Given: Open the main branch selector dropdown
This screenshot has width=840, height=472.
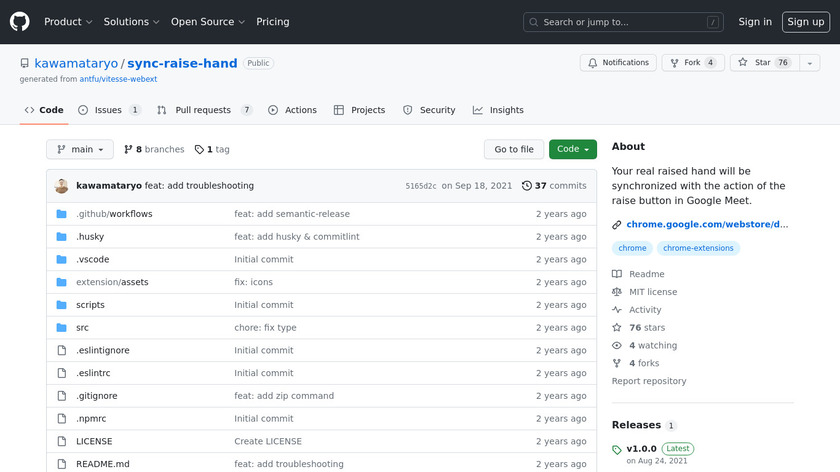Looking at the screenshot, I should click(x=80, y=149).
